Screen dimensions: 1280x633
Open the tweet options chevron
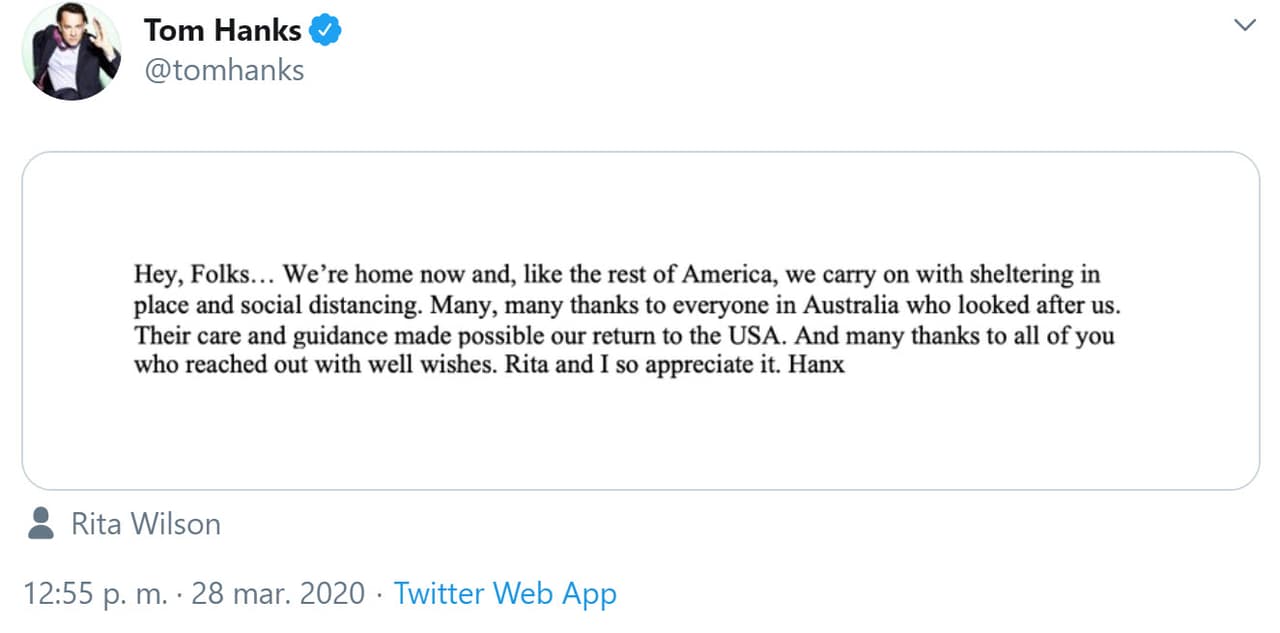coord(1244,26)
